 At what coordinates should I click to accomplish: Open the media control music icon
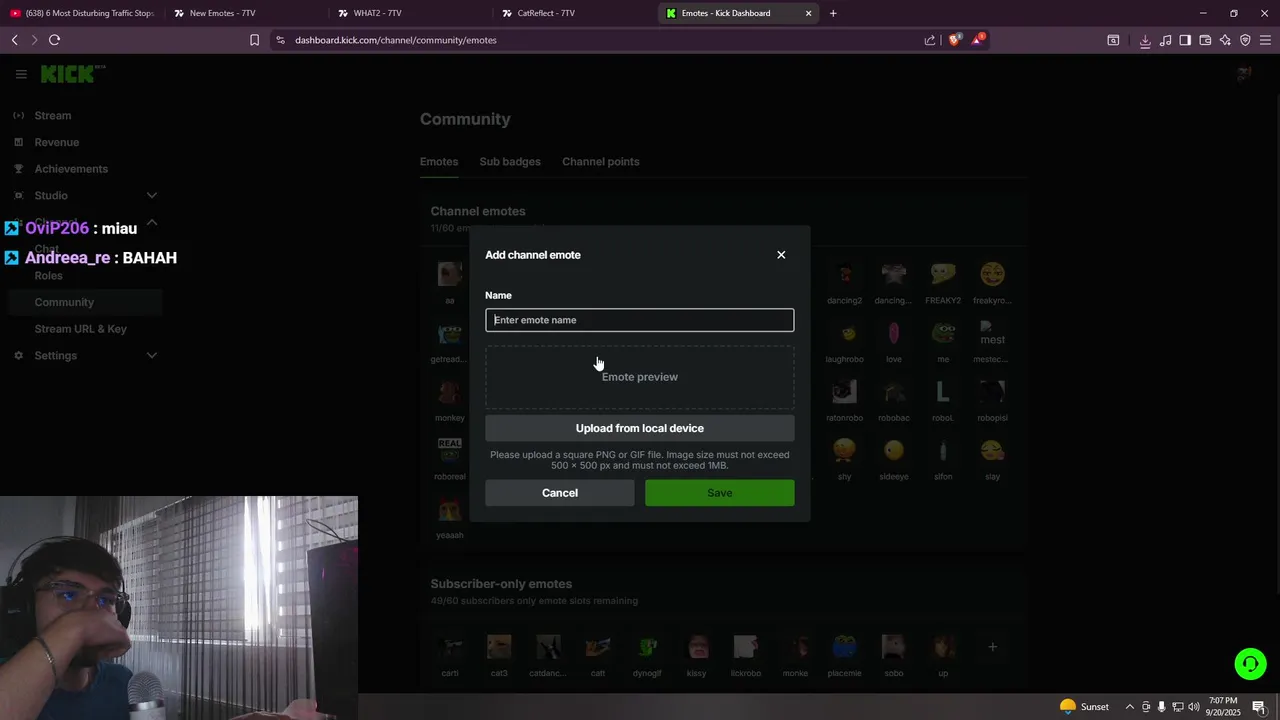(1165, 40)
